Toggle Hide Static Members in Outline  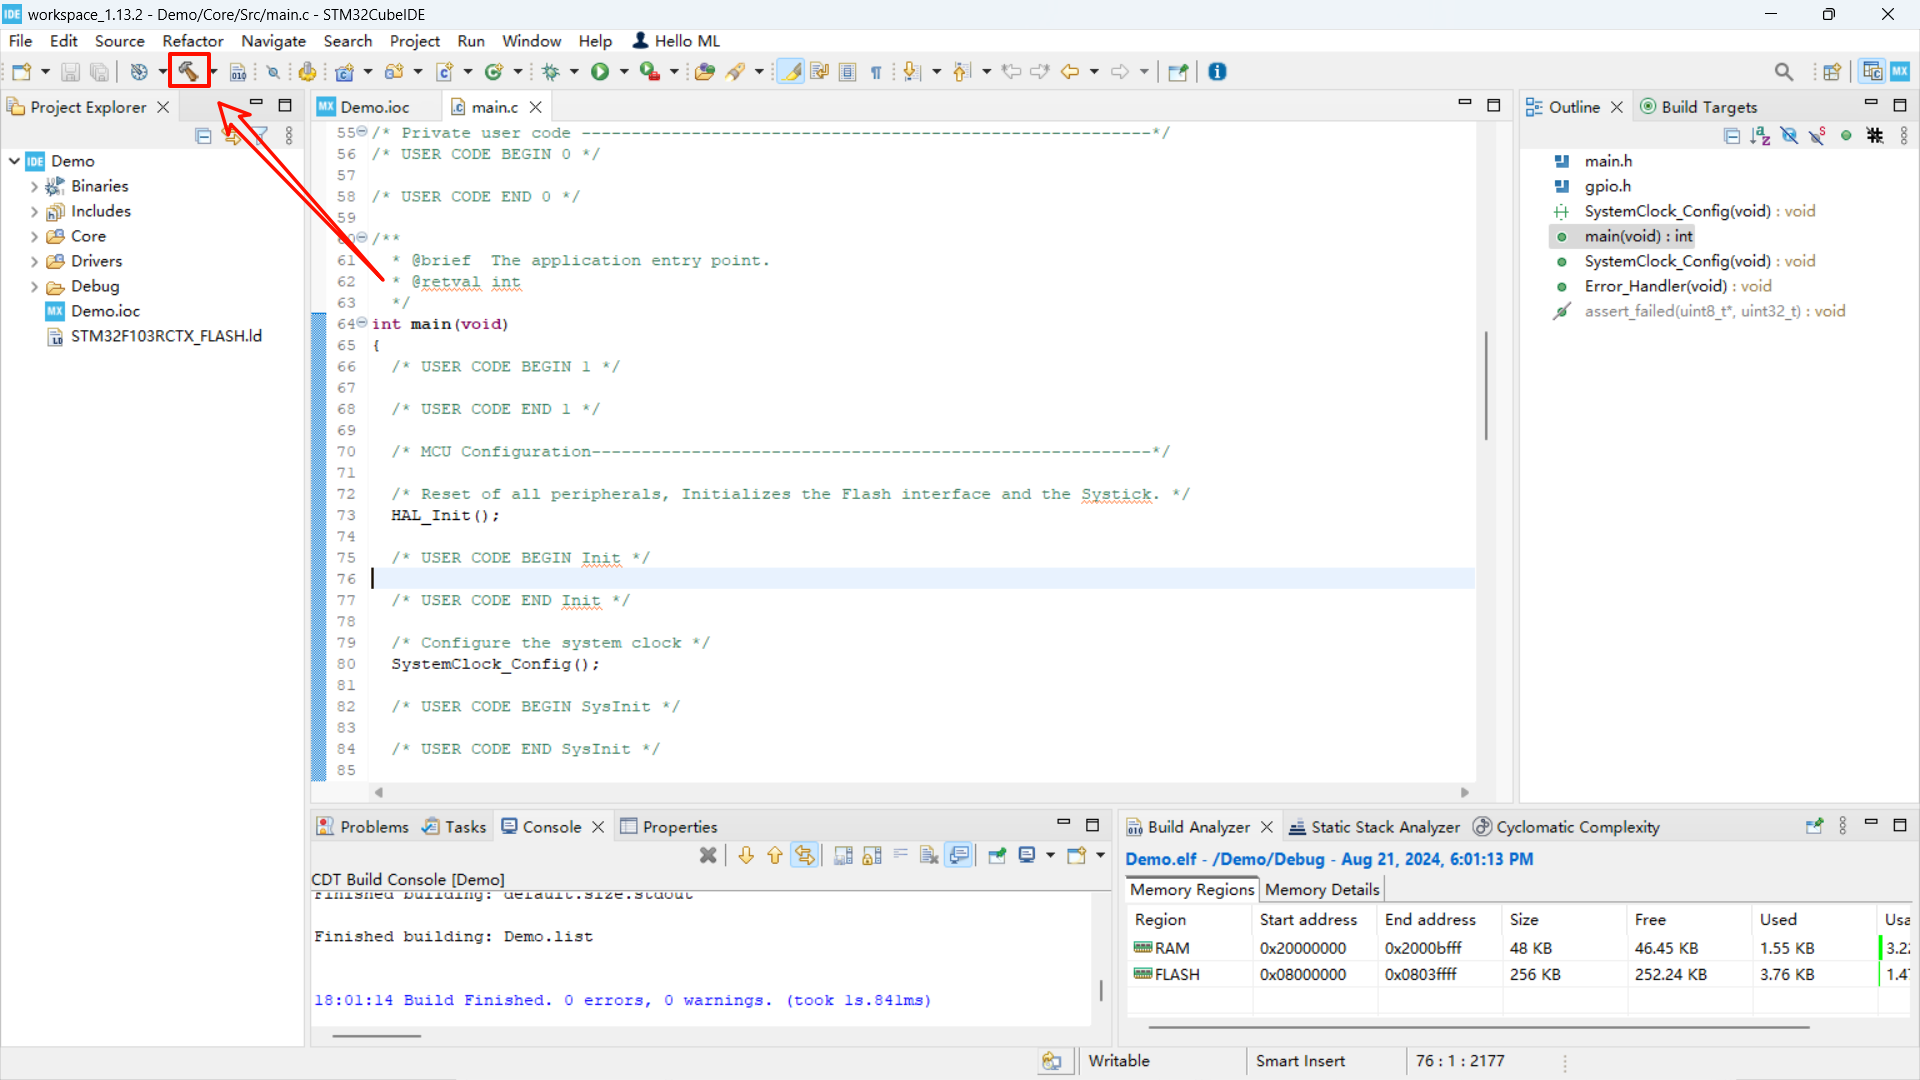pyautogui.click(x=1818, y=135)
